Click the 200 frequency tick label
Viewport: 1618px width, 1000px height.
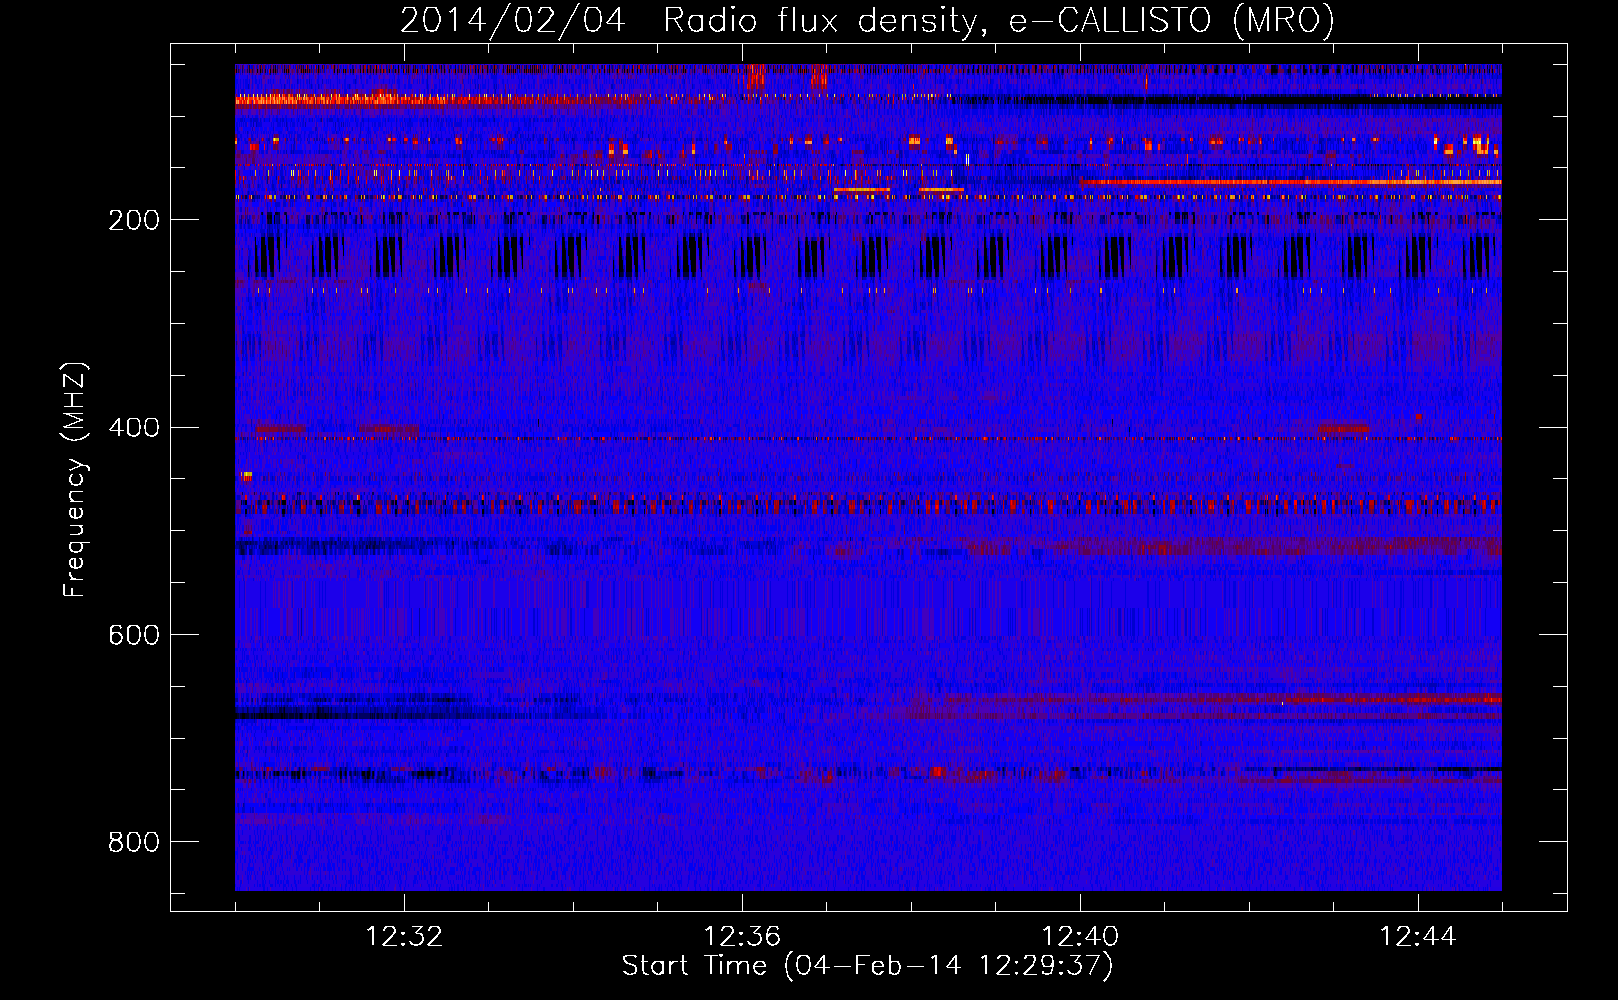coord(134,220)
